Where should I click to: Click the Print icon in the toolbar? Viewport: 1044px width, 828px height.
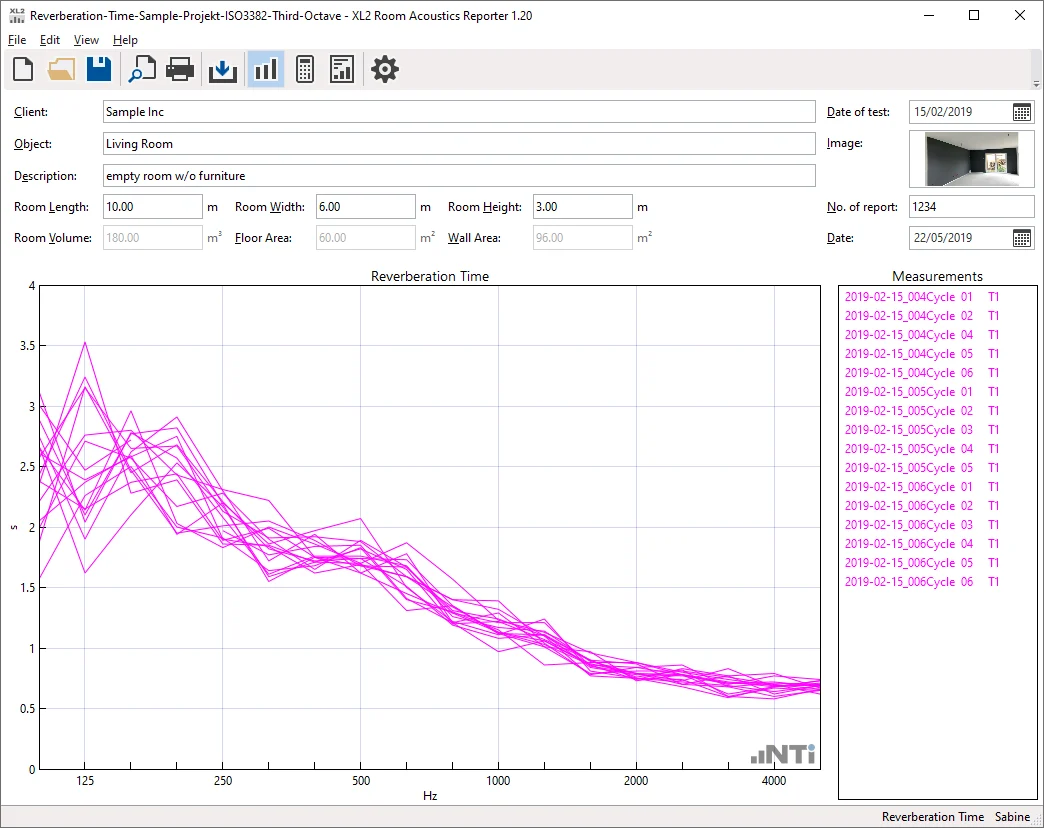coord(180,69)
